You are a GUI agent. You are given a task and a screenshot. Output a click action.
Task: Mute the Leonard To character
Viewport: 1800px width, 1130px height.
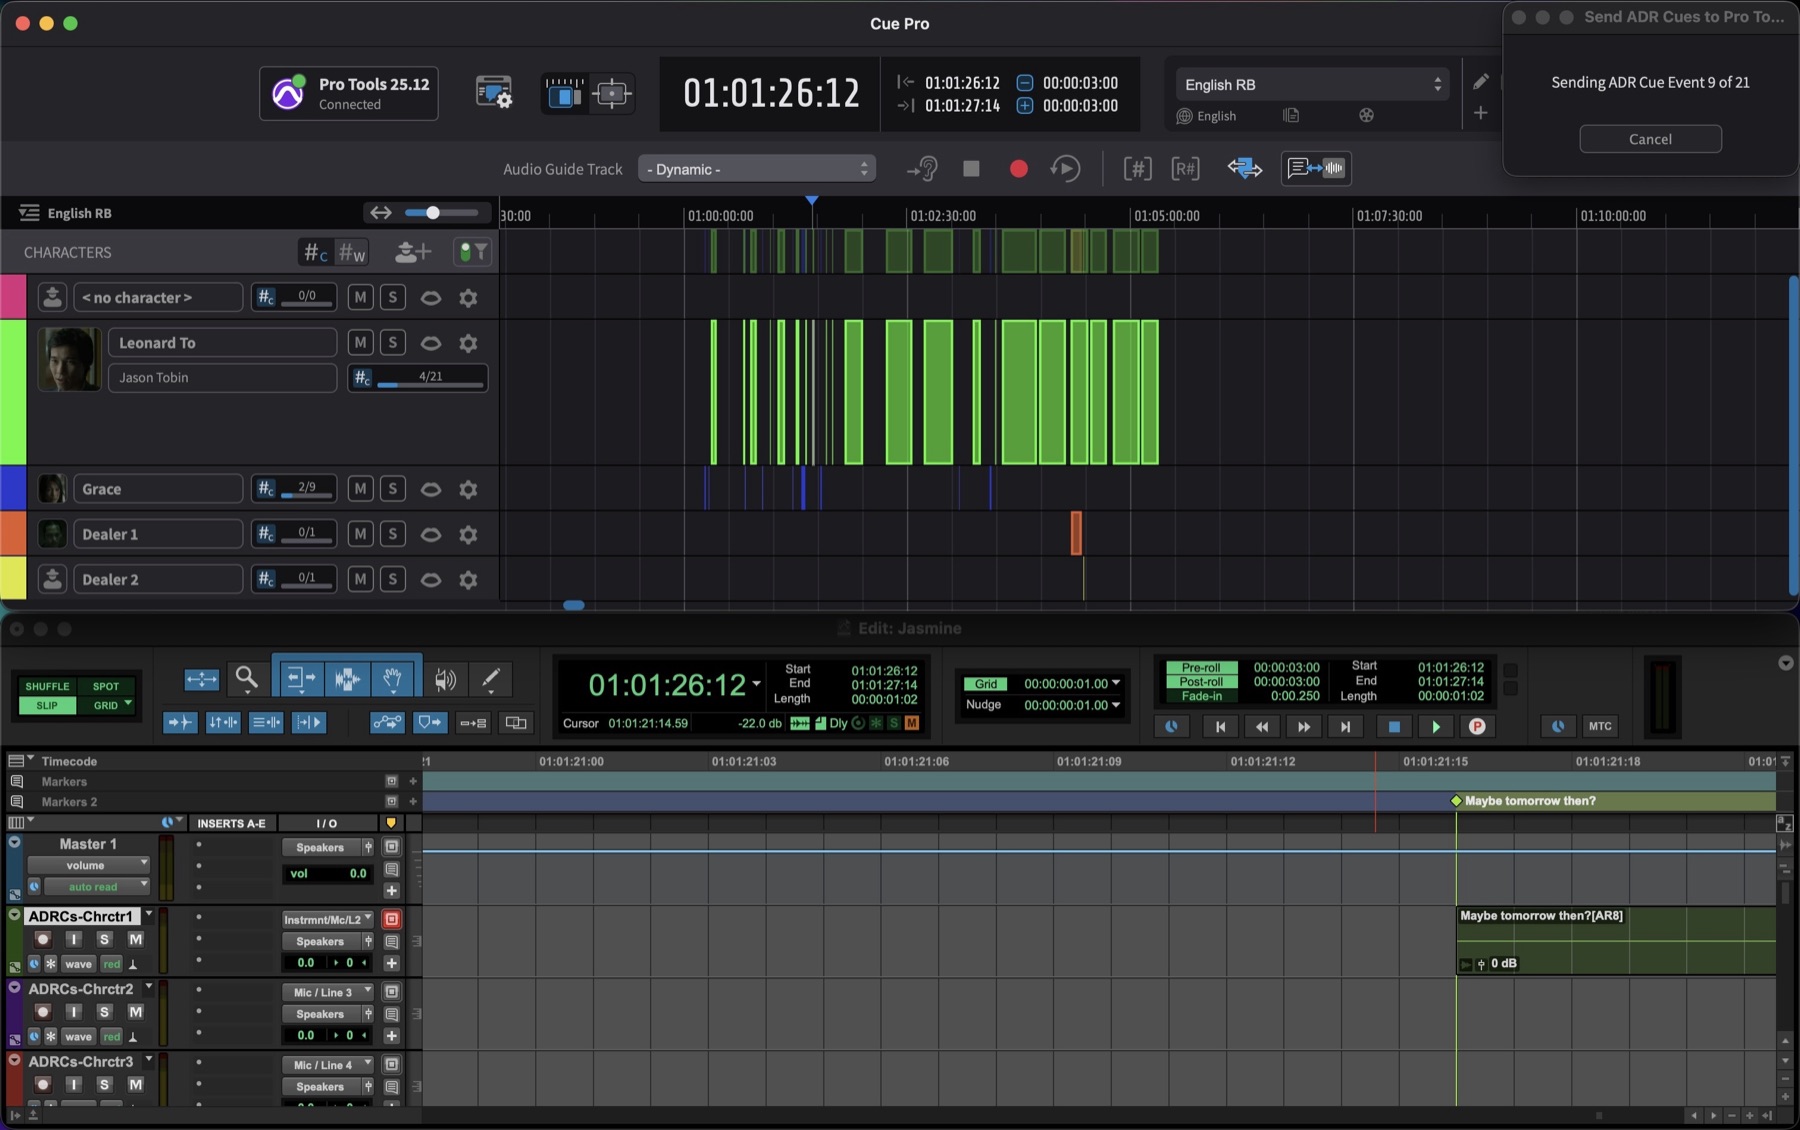(x=361, y=343)
